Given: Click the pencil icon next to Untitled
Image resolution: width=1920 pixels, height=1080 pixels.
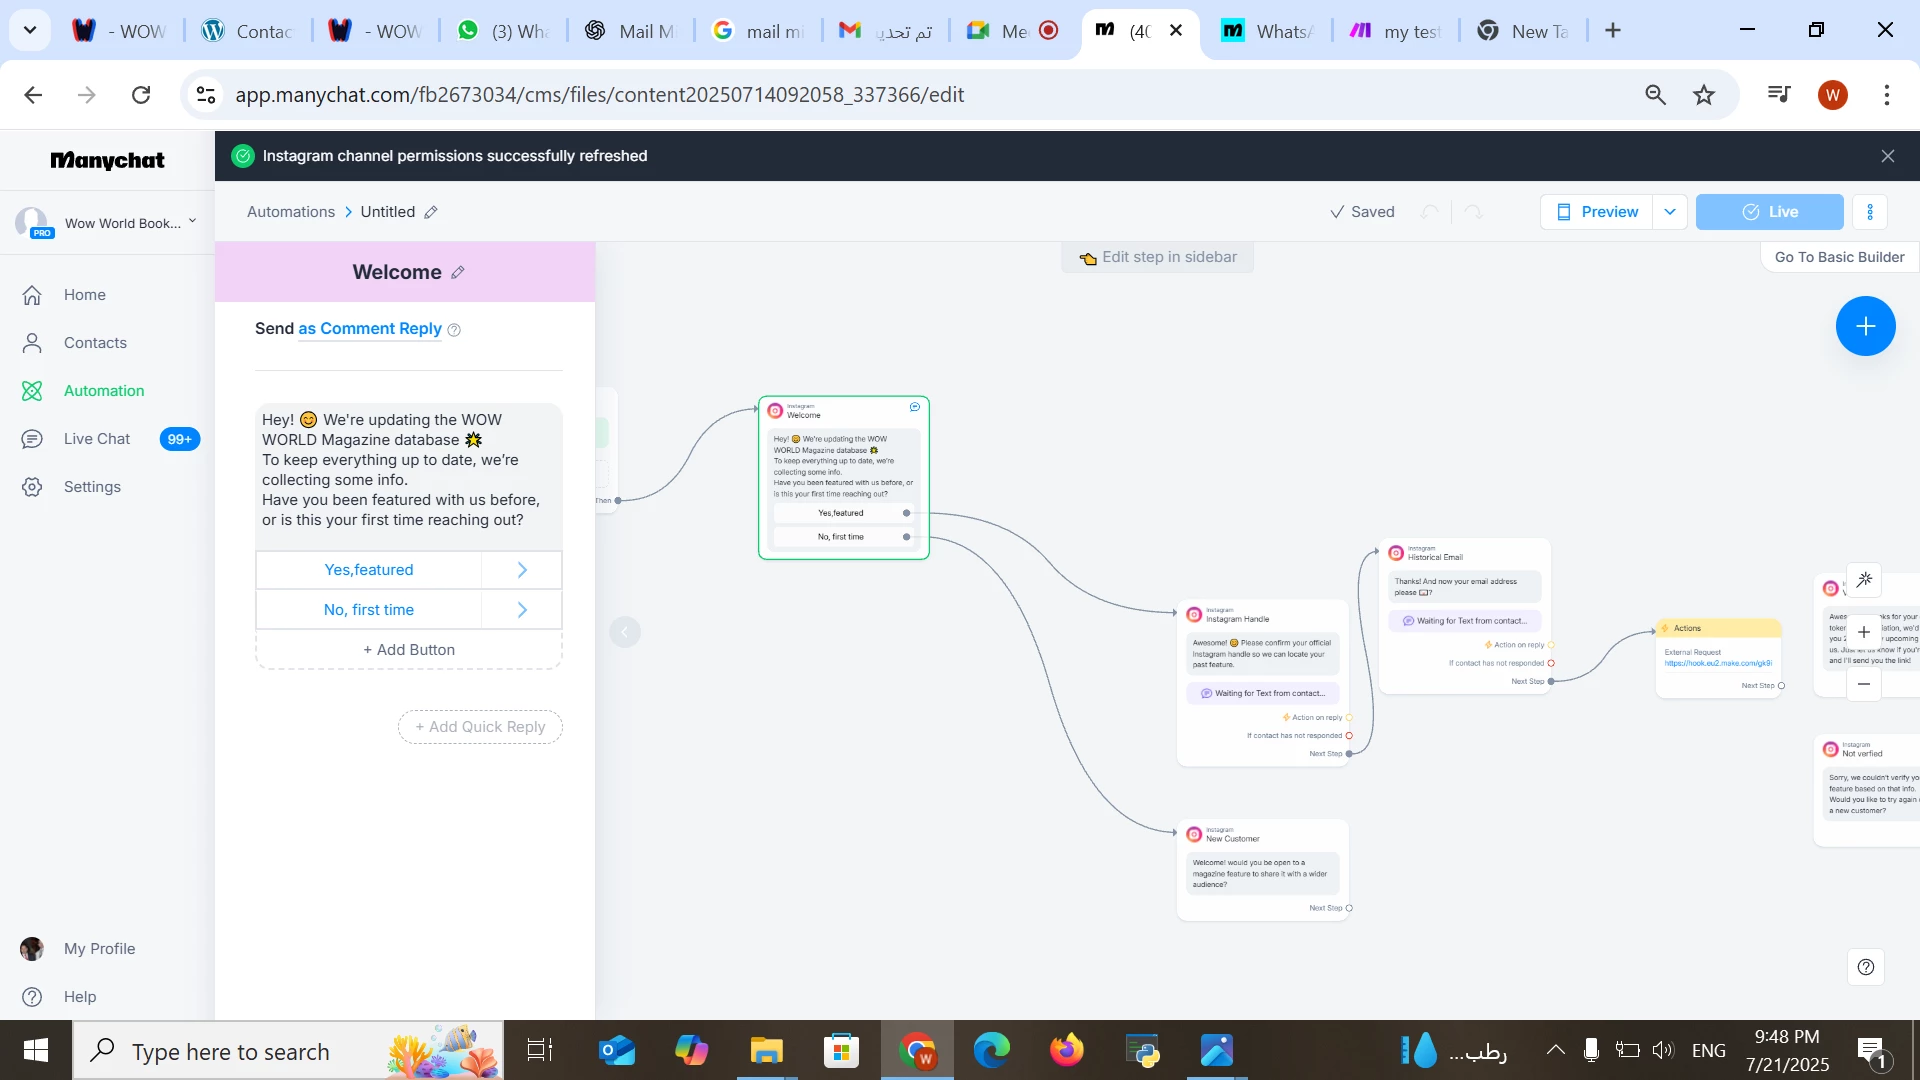Looking at the screenshot, I should click(431, 212).
